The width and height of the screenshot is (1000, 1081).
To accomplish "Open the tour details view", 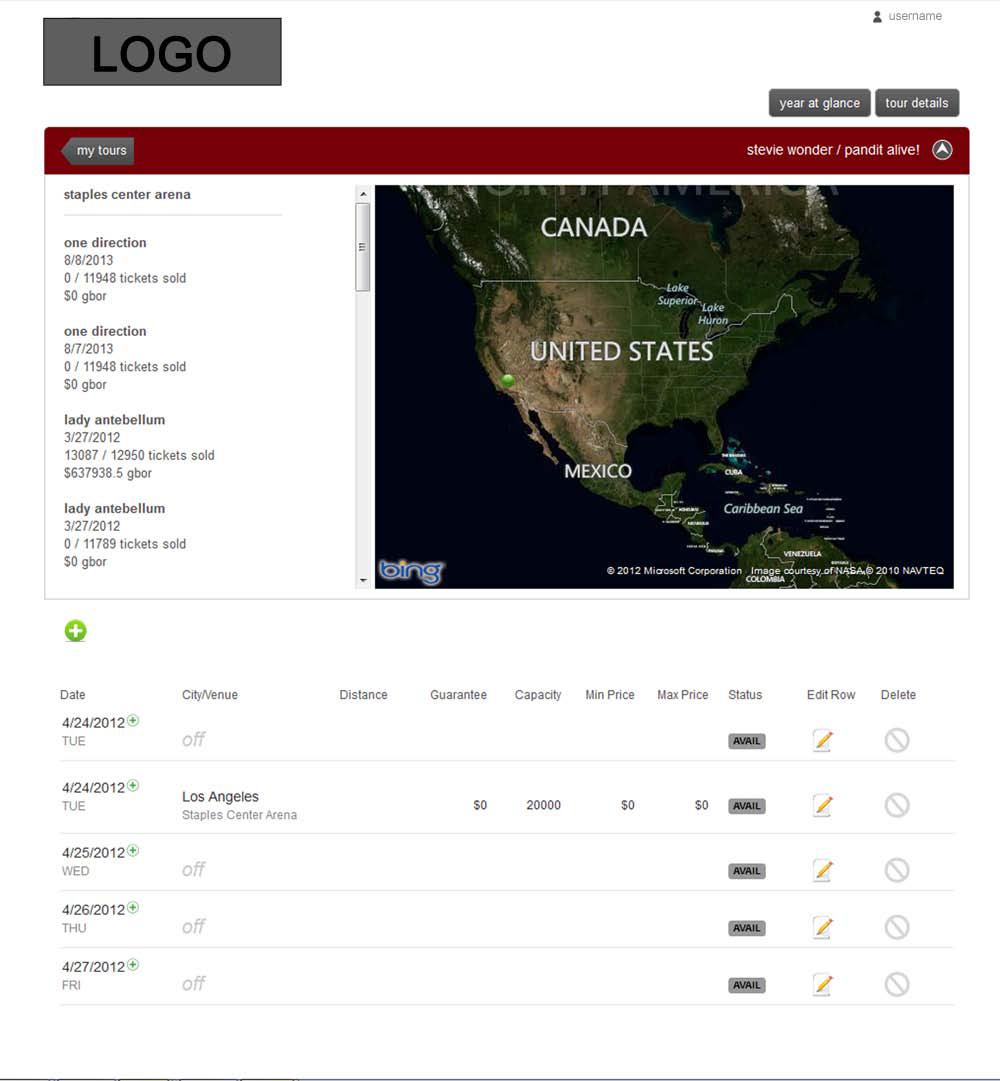I will pos(917,103).
